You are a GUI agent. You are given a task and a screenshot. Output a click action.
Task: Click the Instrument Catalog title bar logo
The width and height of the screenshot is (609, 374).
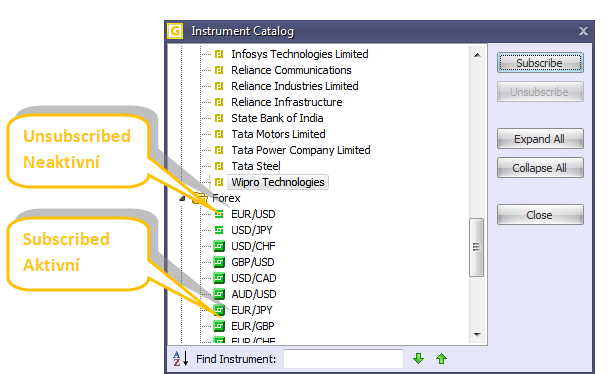tap(175, 31)
